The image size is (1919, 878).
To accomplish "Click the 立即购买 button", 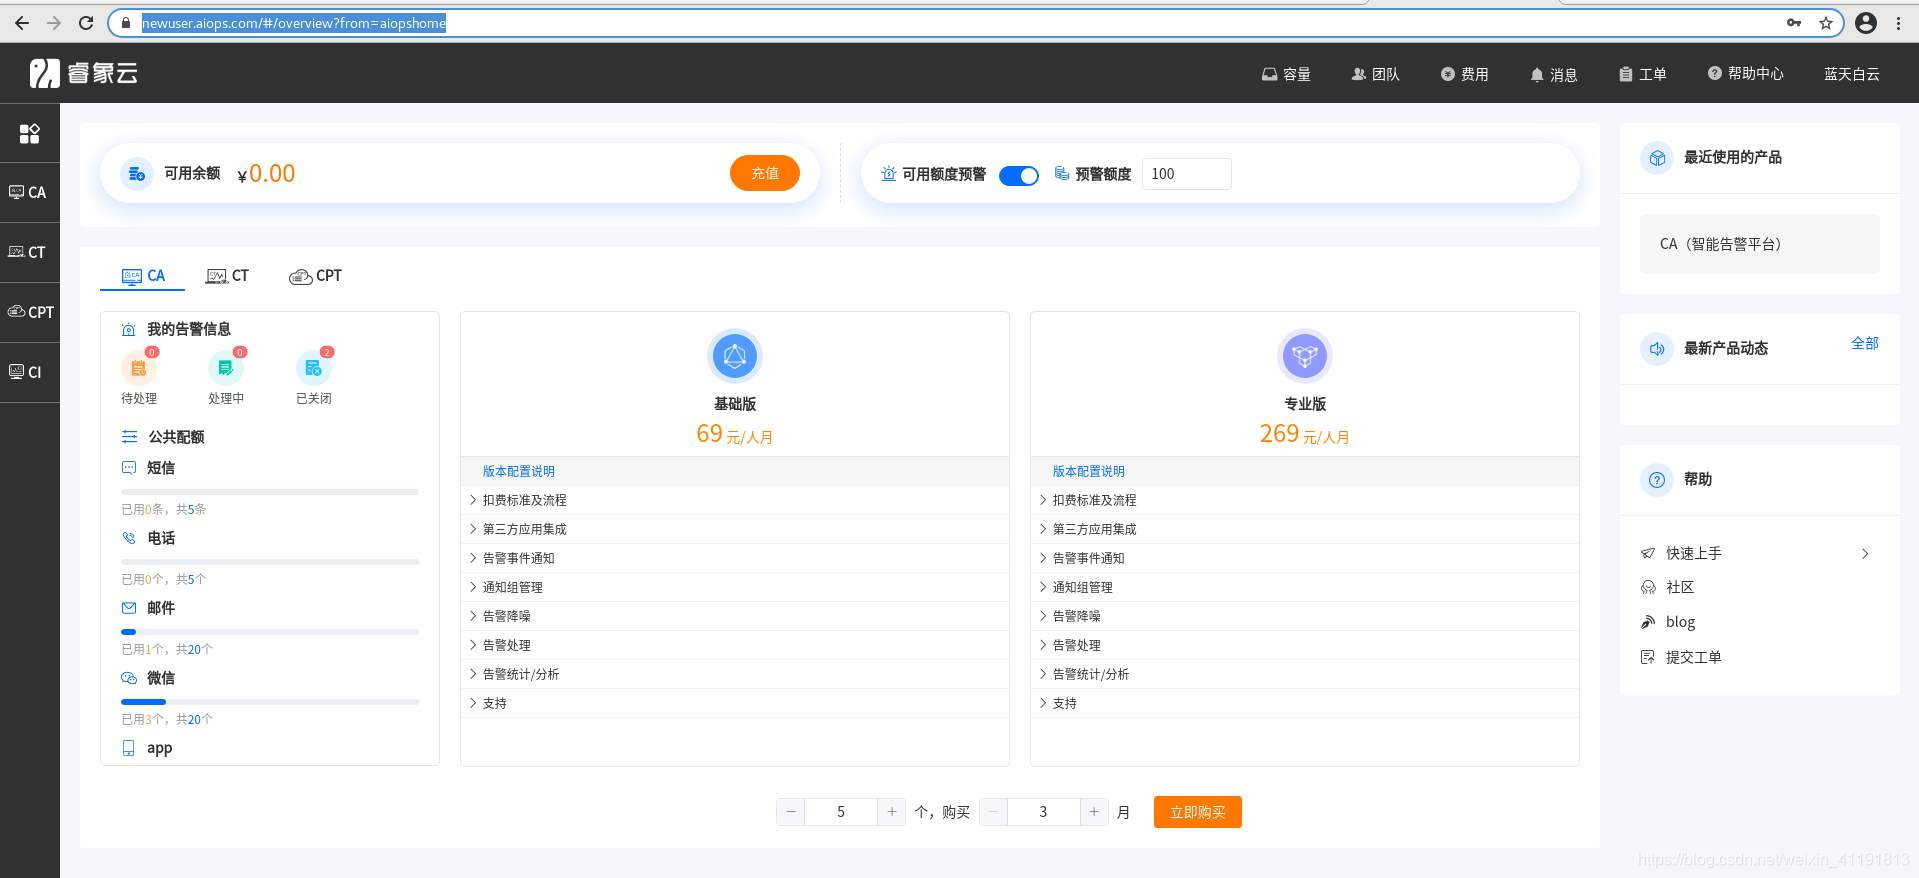I will coord(1197,812).
